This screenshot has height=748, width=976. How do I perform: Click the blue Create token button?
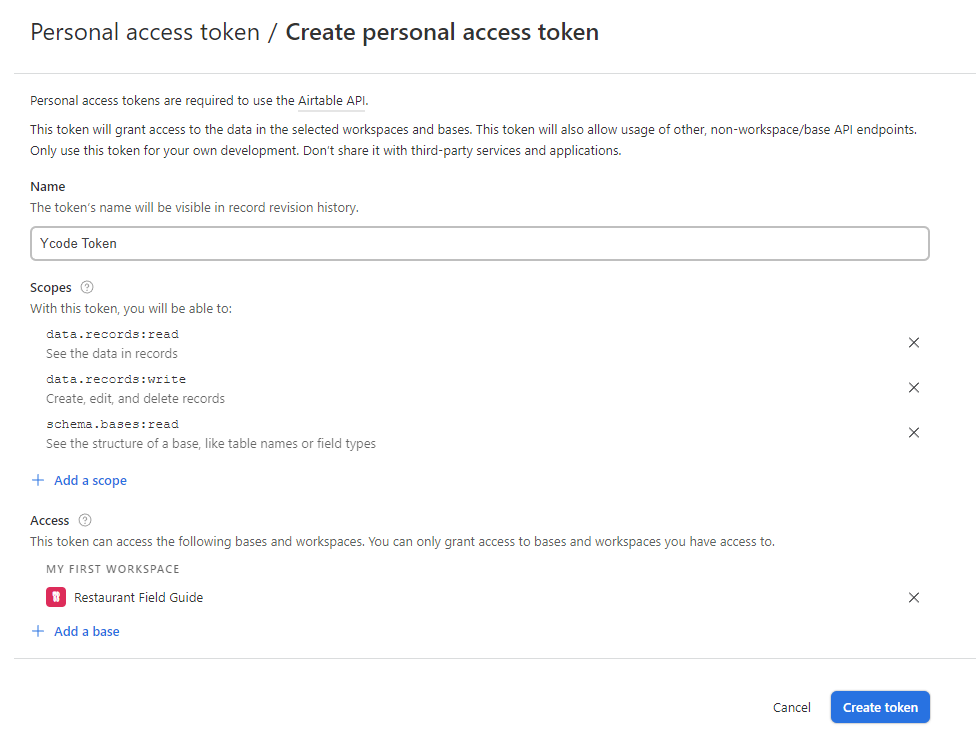(880, 707)
